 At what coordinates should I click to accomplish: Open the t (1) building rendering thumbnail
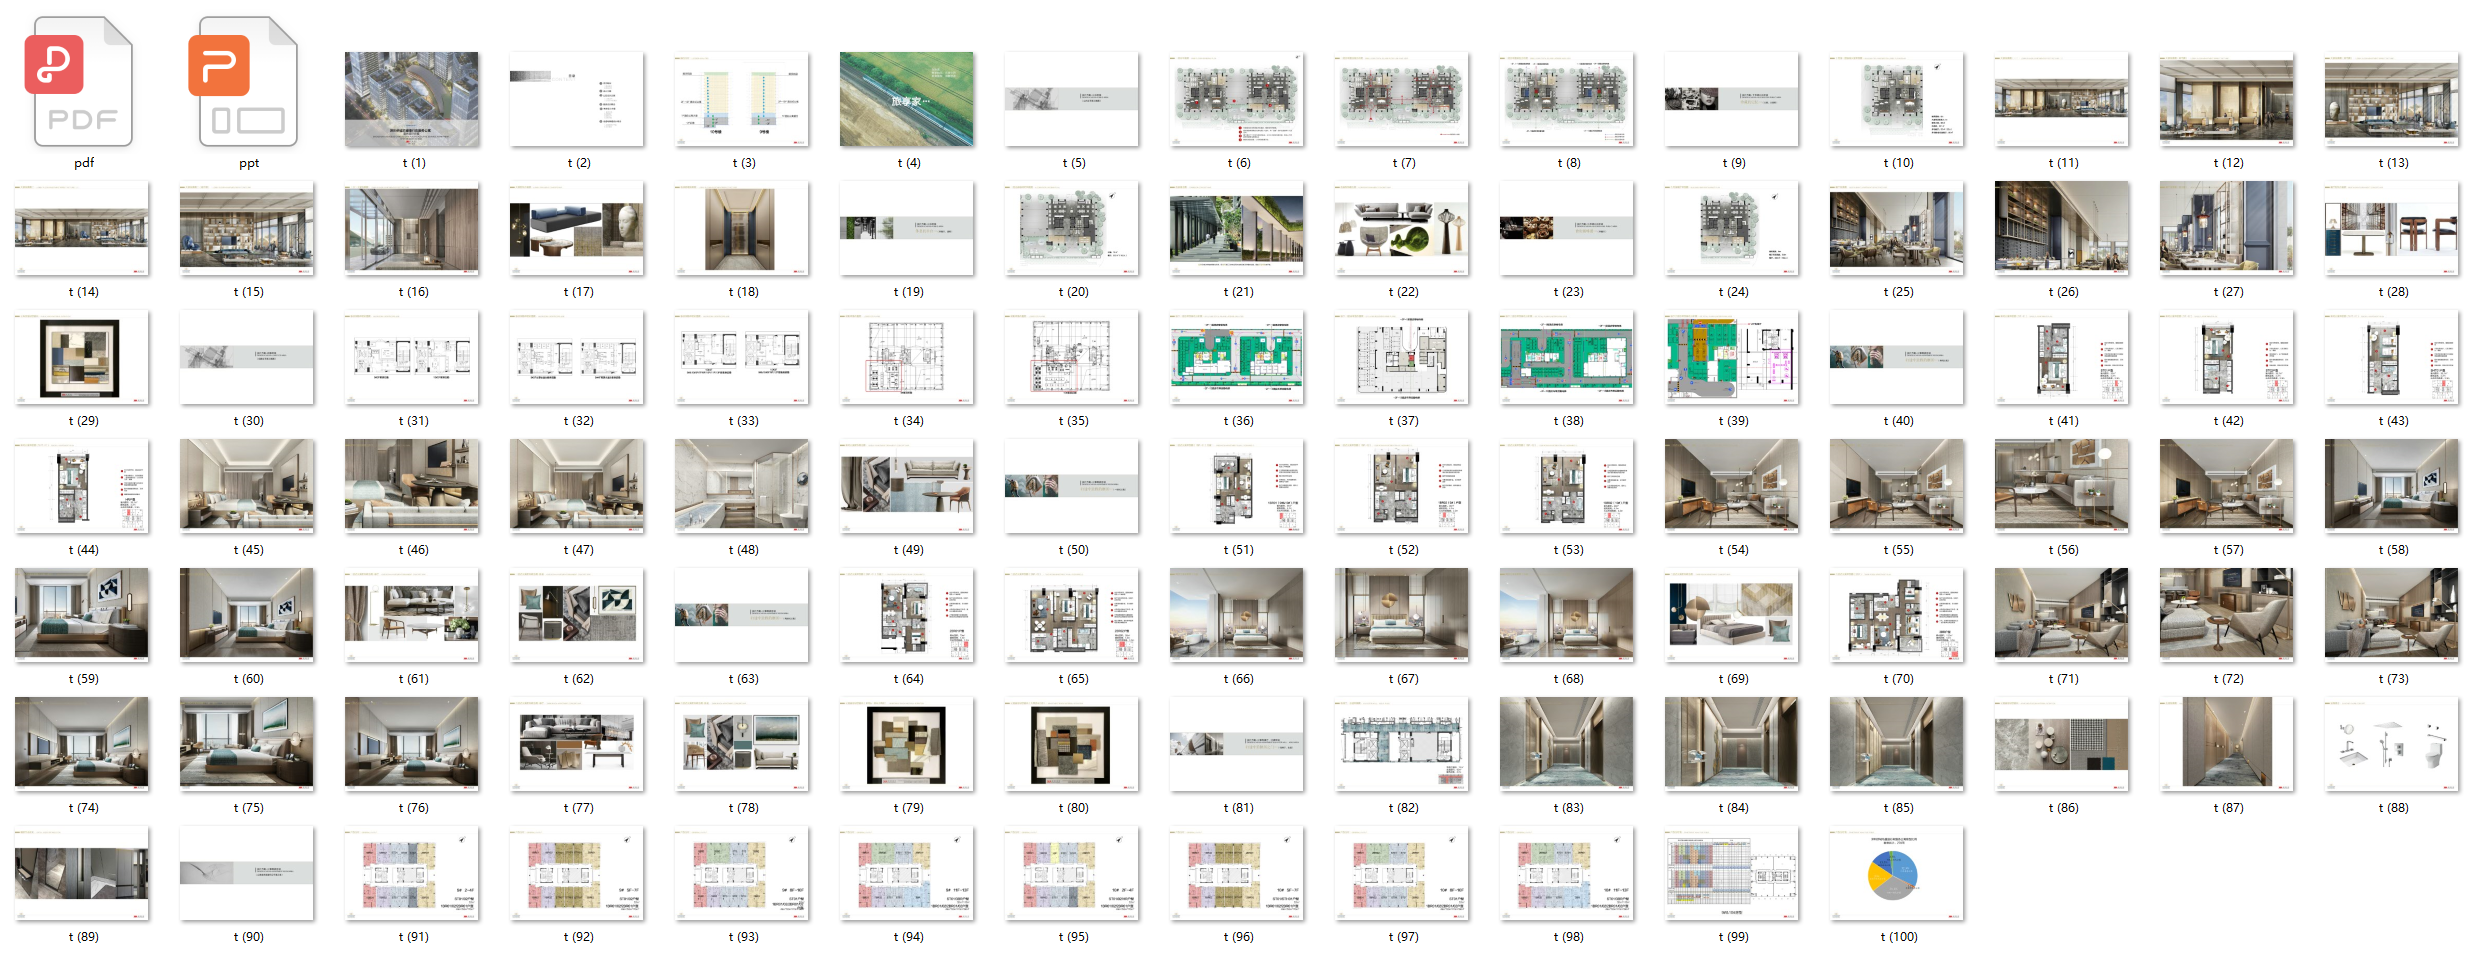click(x=412, y=99)
